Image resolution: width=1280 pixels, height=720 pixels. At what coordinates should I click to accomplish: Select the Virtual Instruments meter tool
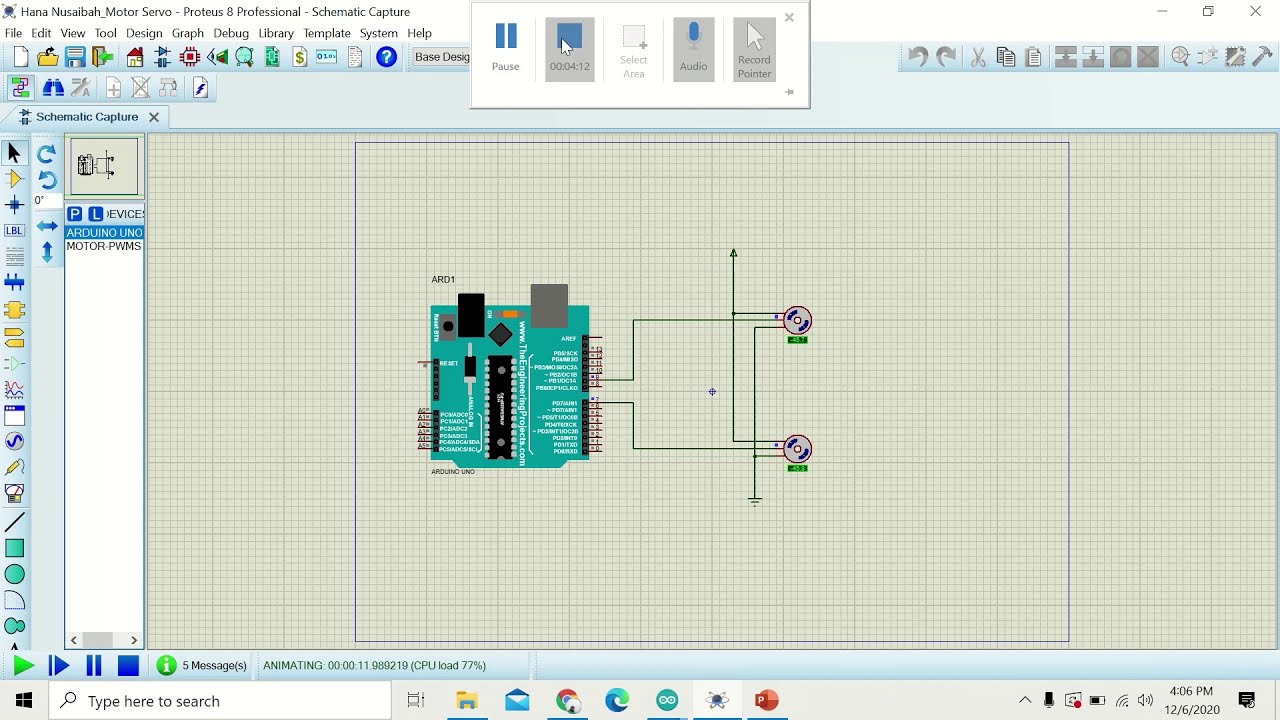pyautogui.click(x=14, y=493)
